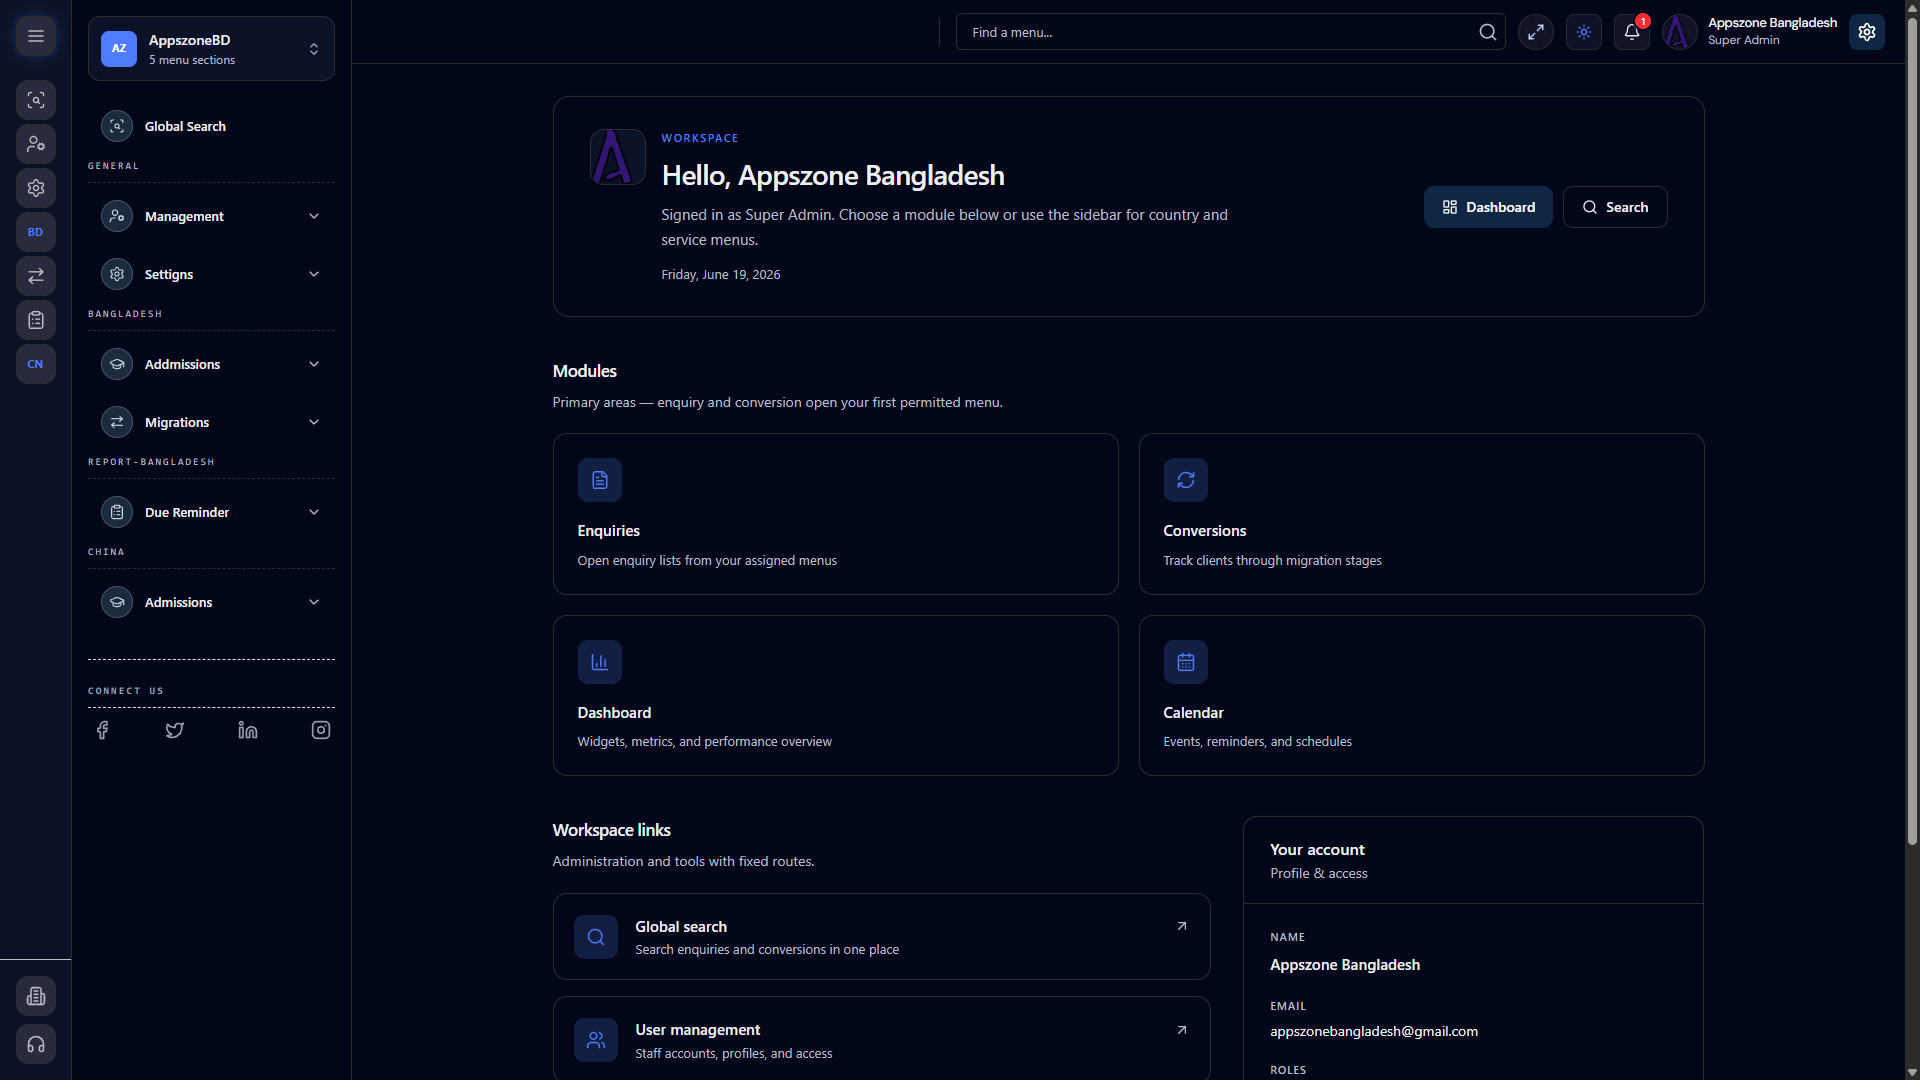The image size is (1920, 1080).
Task: Open the Enquiries module card
Action: click(x=835, y=514)
